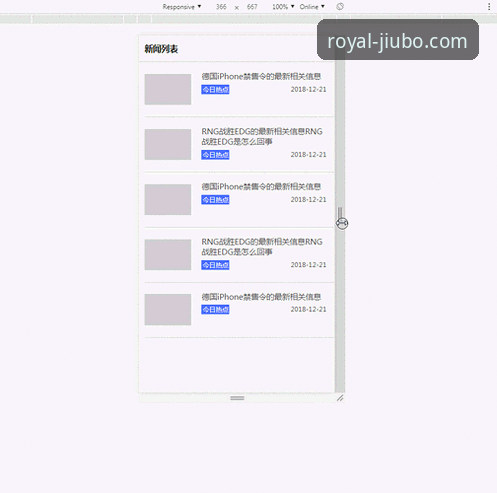Image resolution: width=497 pixels, height=493 pixels.
Task: Open the Online network throttling dropdown
Action: pyautogui.click(x=312, y=7)
